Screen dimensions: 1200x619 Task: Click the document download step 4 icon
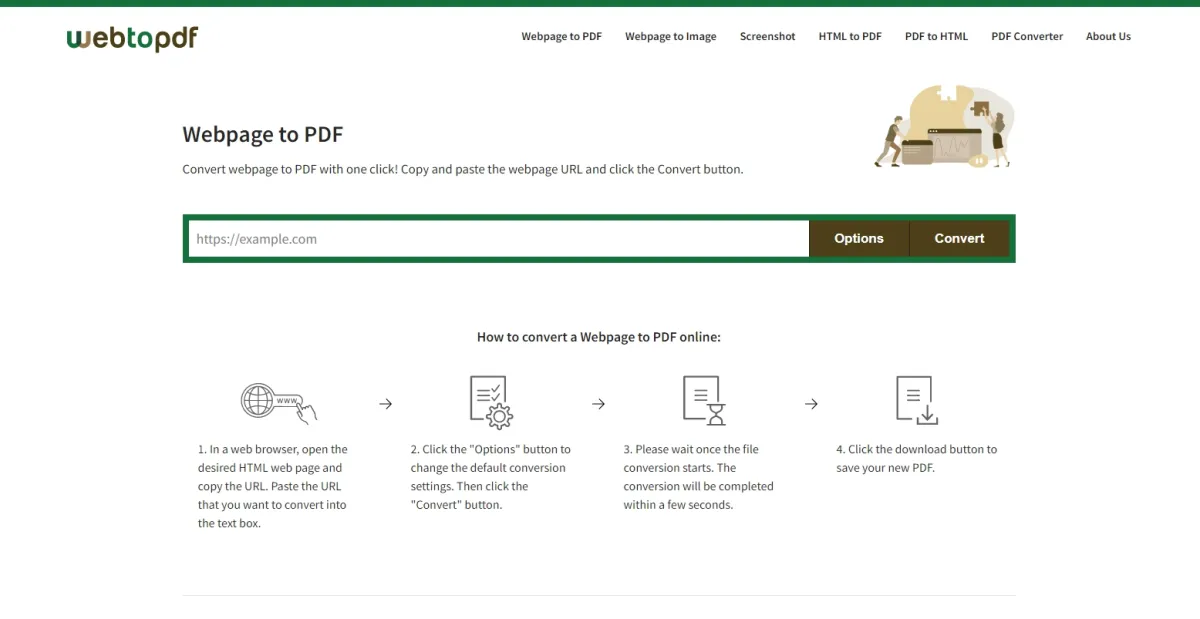pyautogui.click(x=917, y=400)
